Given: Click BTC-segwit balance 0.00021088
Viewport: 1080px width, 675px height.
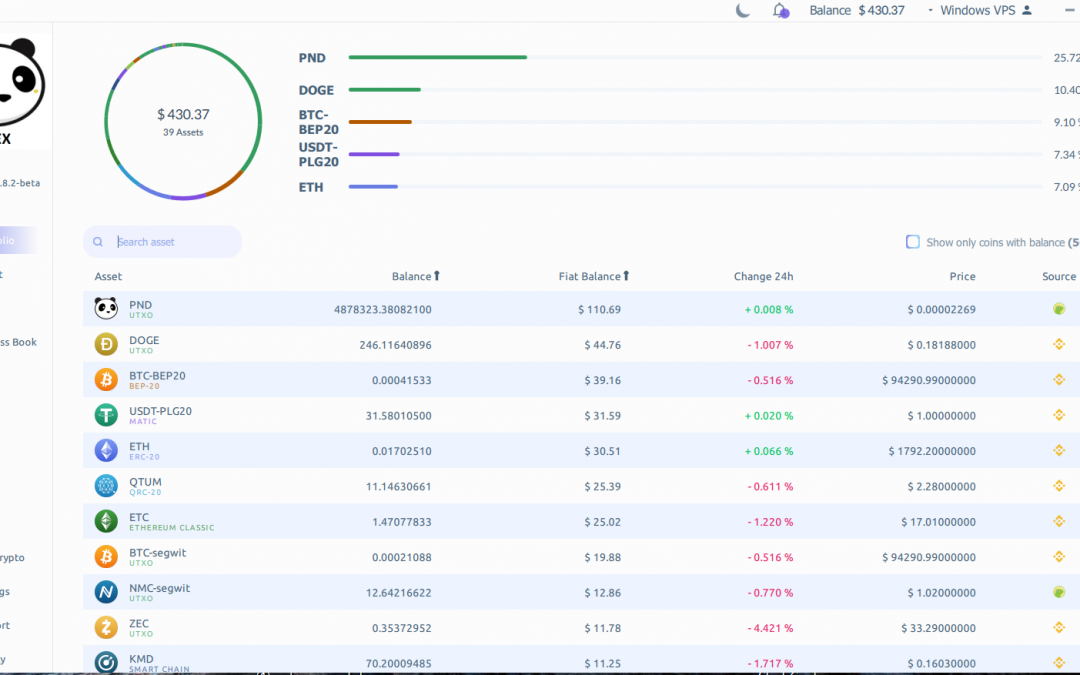Looking at the screenshot, I should pos(402,557).
